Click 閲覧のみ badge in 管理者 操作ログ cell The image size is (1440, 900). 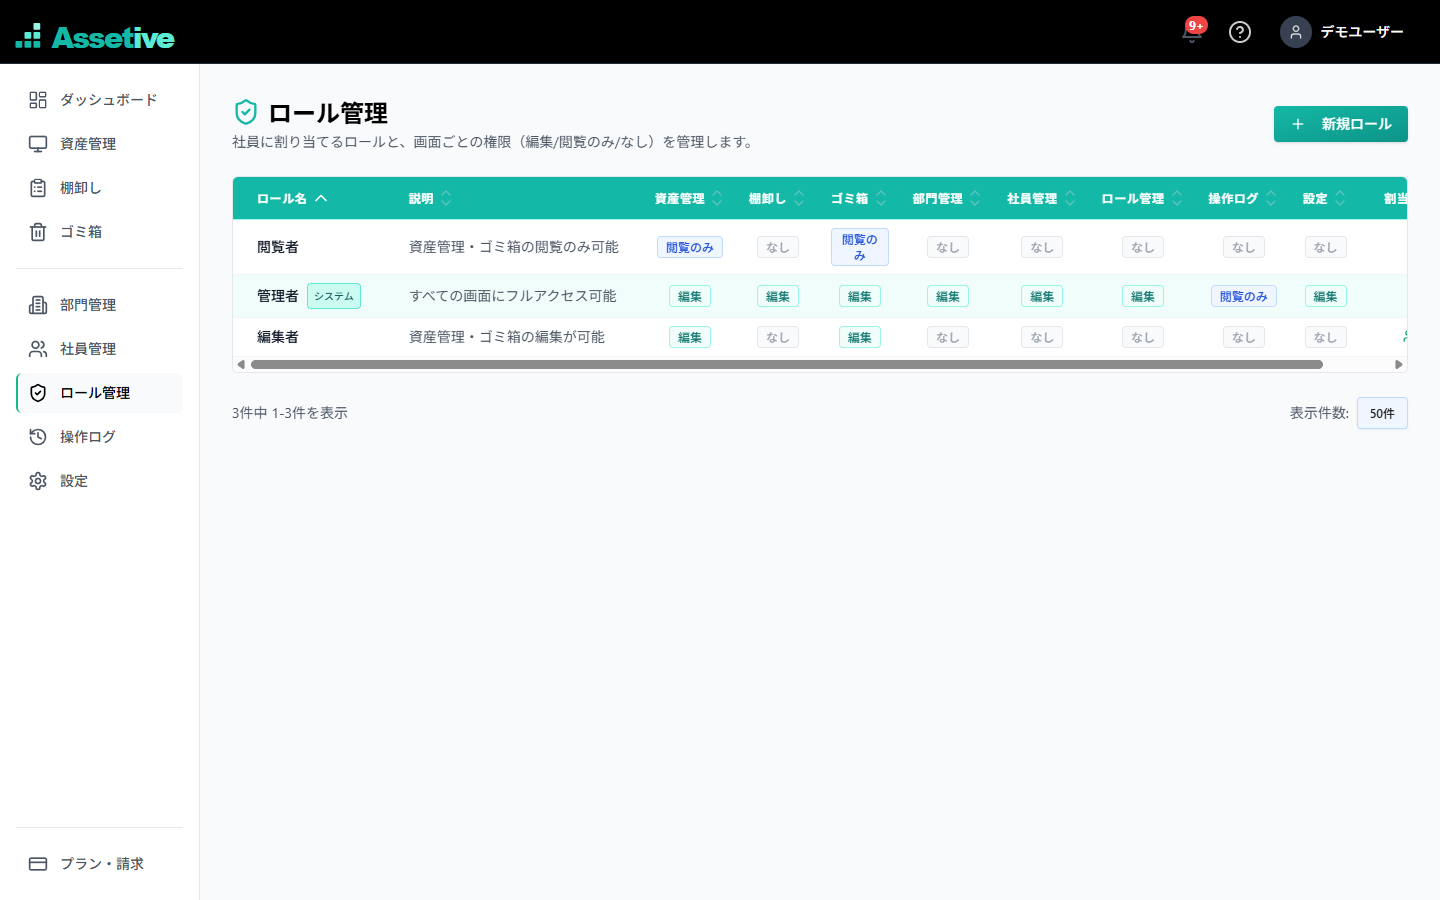pos(1244,296)
